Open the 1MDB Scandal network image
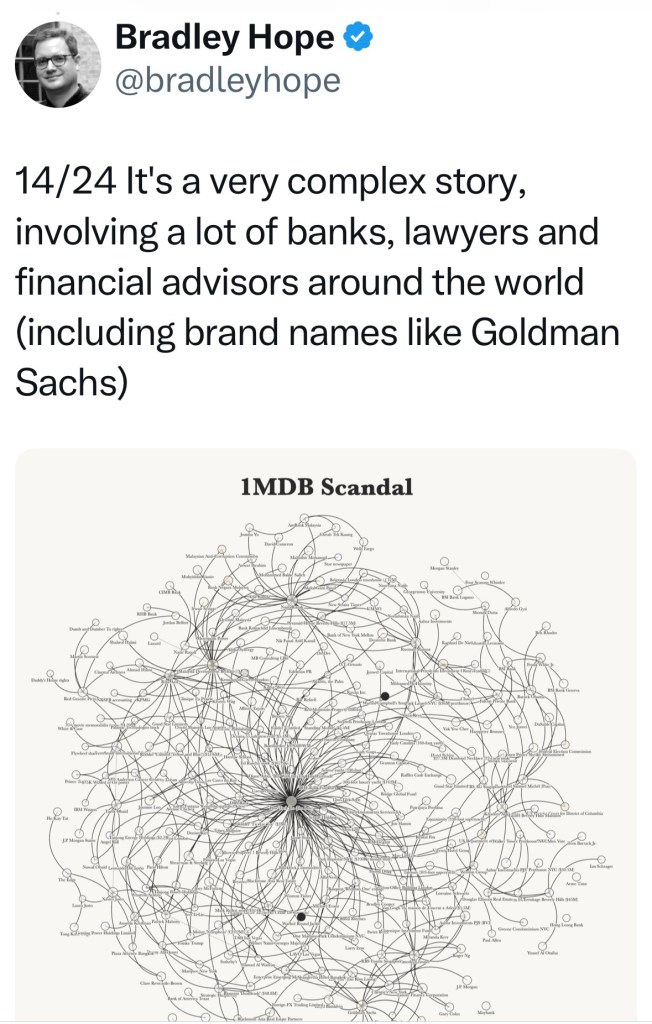 pyautogui.click(x=326, y=740)
